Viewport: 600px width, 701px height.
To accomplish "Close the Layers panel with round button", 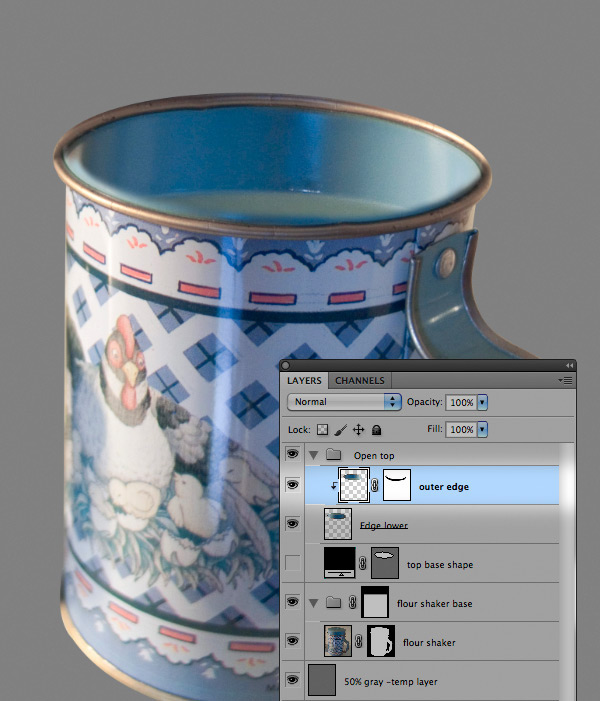I will click(286, 365).
